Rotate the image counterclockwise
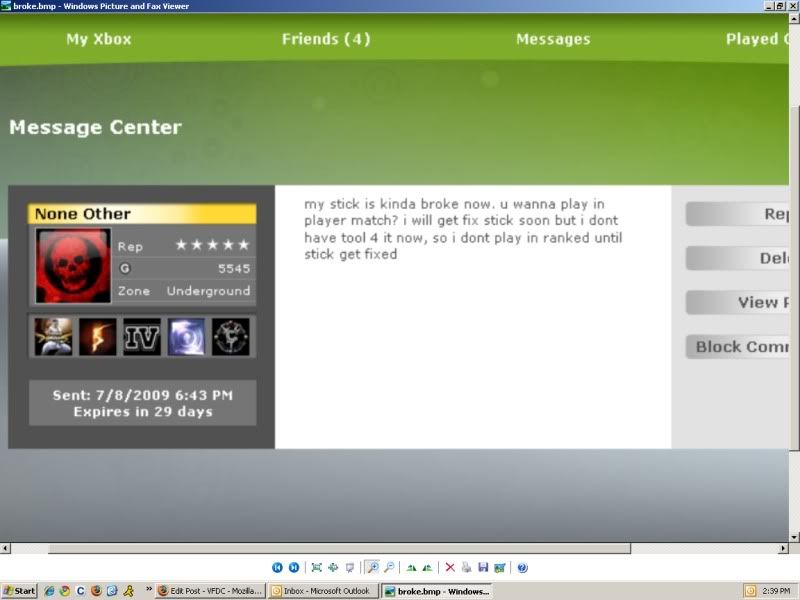This screenshot has width=800, height=600. (428, 567)
